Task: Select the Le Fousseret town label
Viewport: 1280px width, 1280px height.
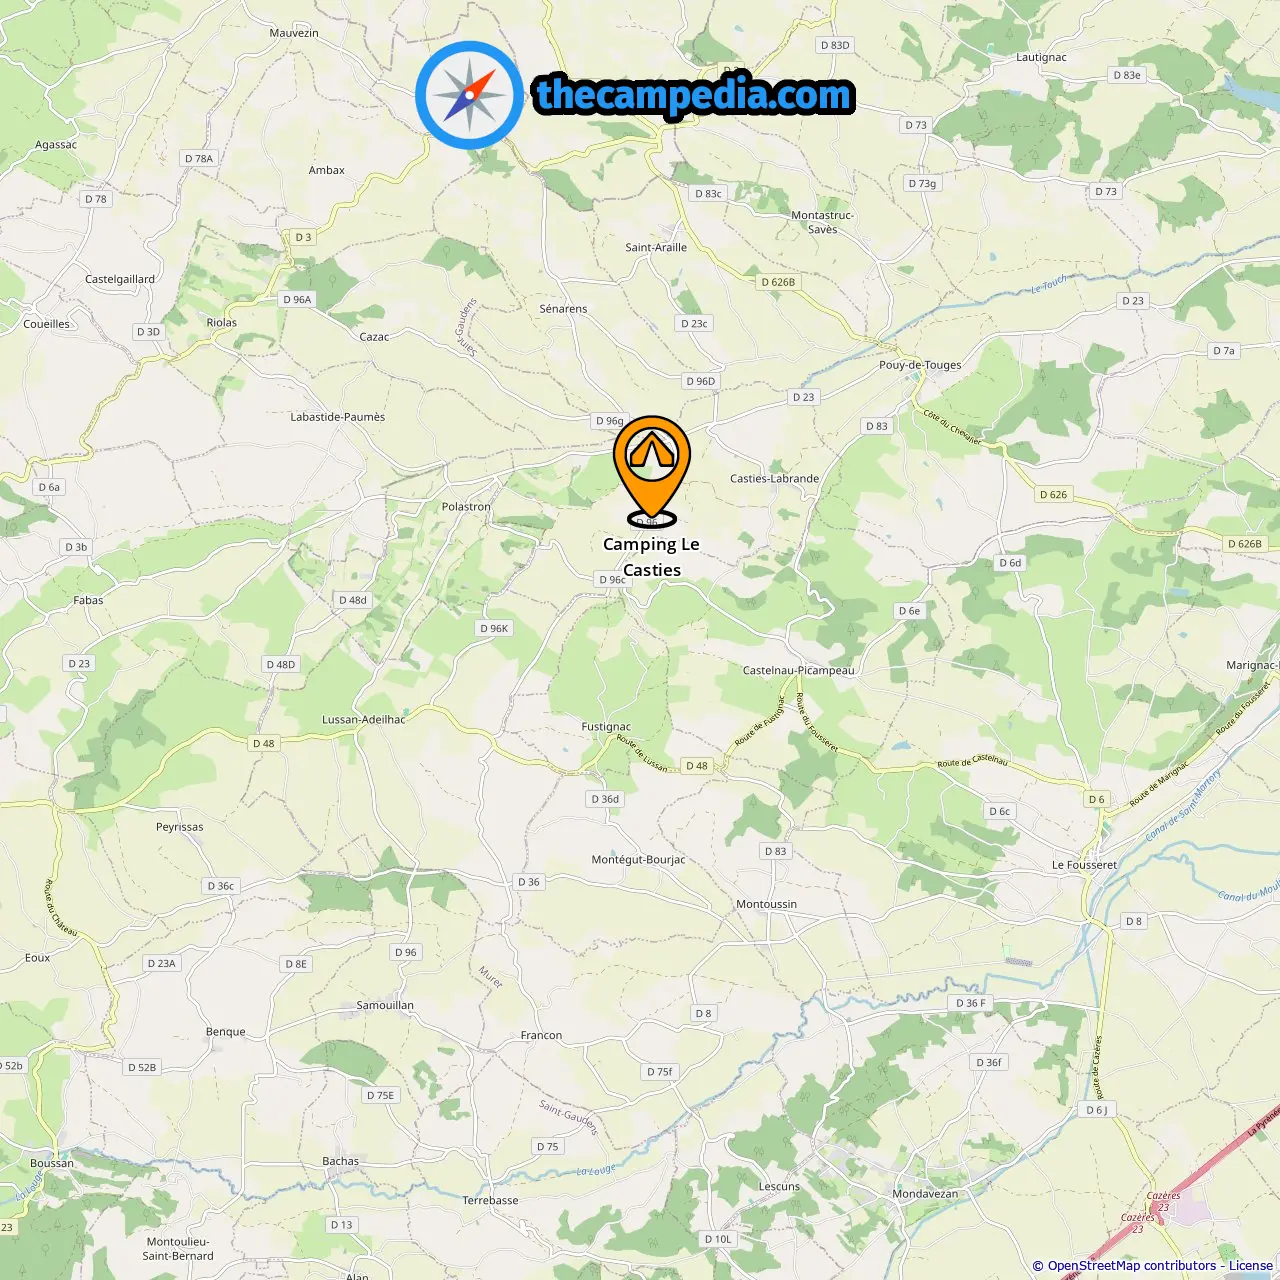Action: click(x=1084, y=865)
